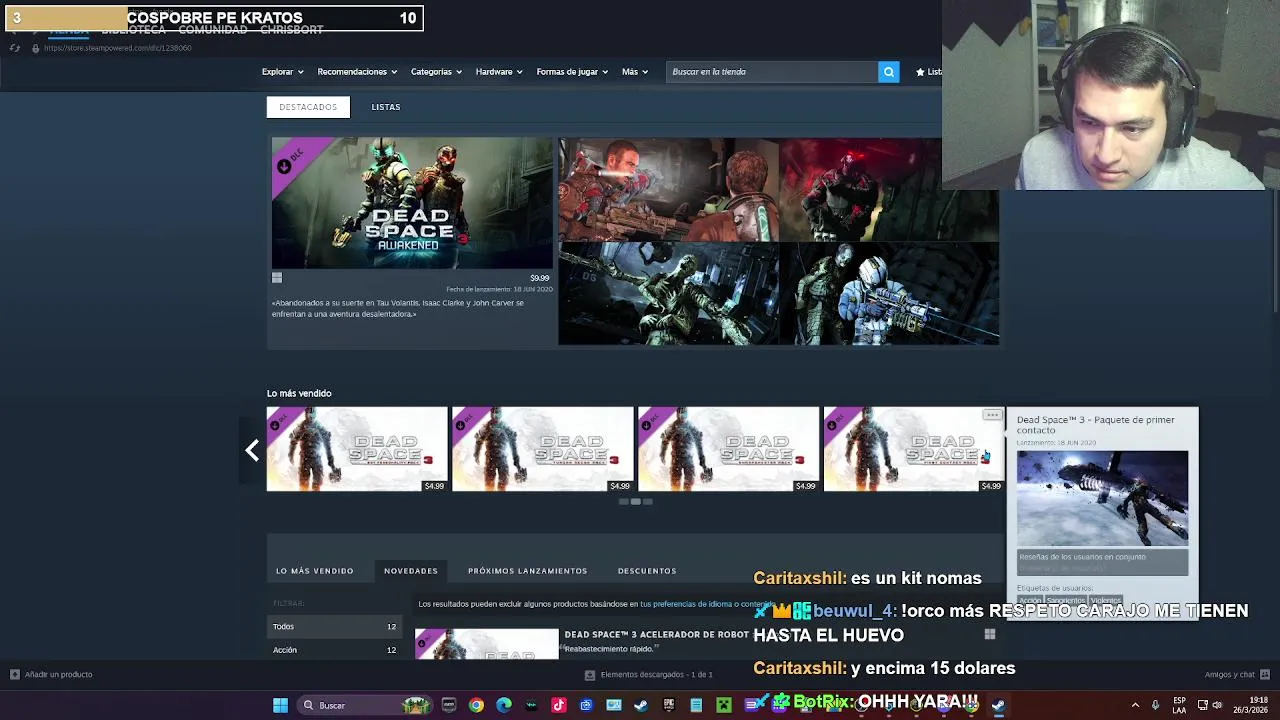This screenshot has height=720, width=1280.
Task: Open the Descuentos tab
Action: tap(647, 571)
